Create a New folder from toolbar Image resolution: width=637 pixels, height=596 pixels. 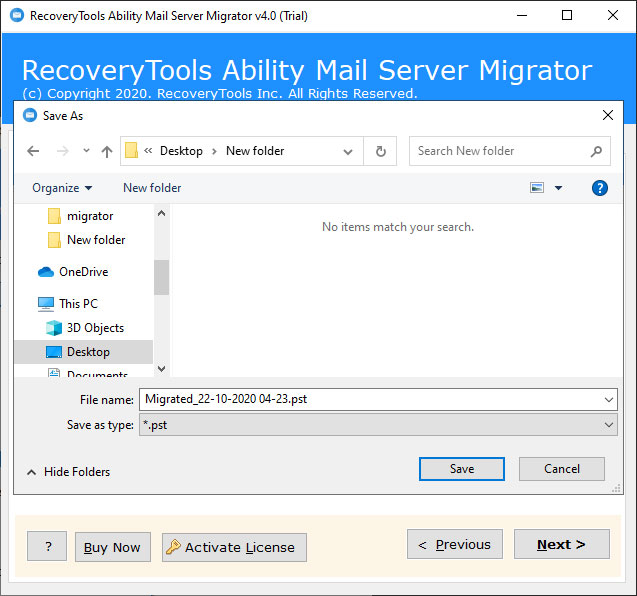tap(152, 188)
